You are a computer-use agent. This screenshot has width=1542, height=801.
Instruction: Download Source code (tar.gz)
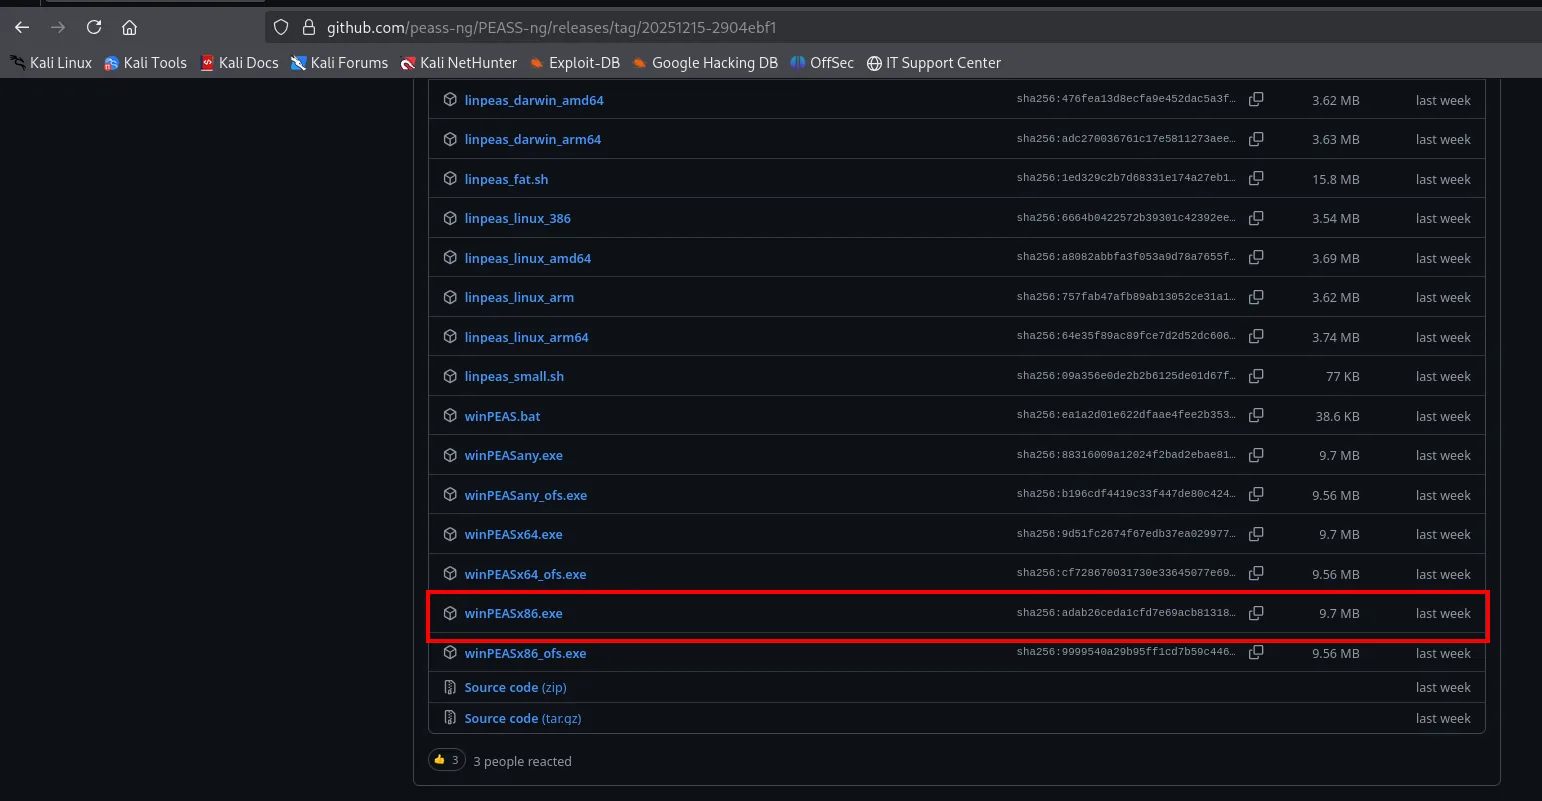tap(522, 718)
